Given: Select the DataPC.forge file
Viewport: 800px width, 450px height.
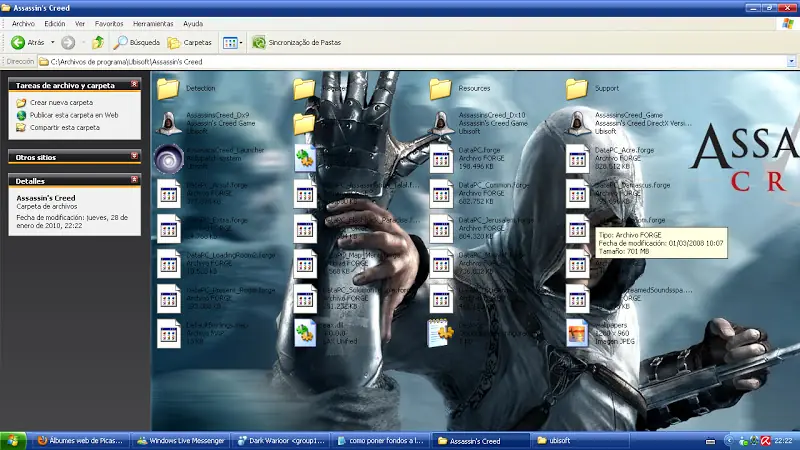Looking at the screenshot, I should point(441,159).
